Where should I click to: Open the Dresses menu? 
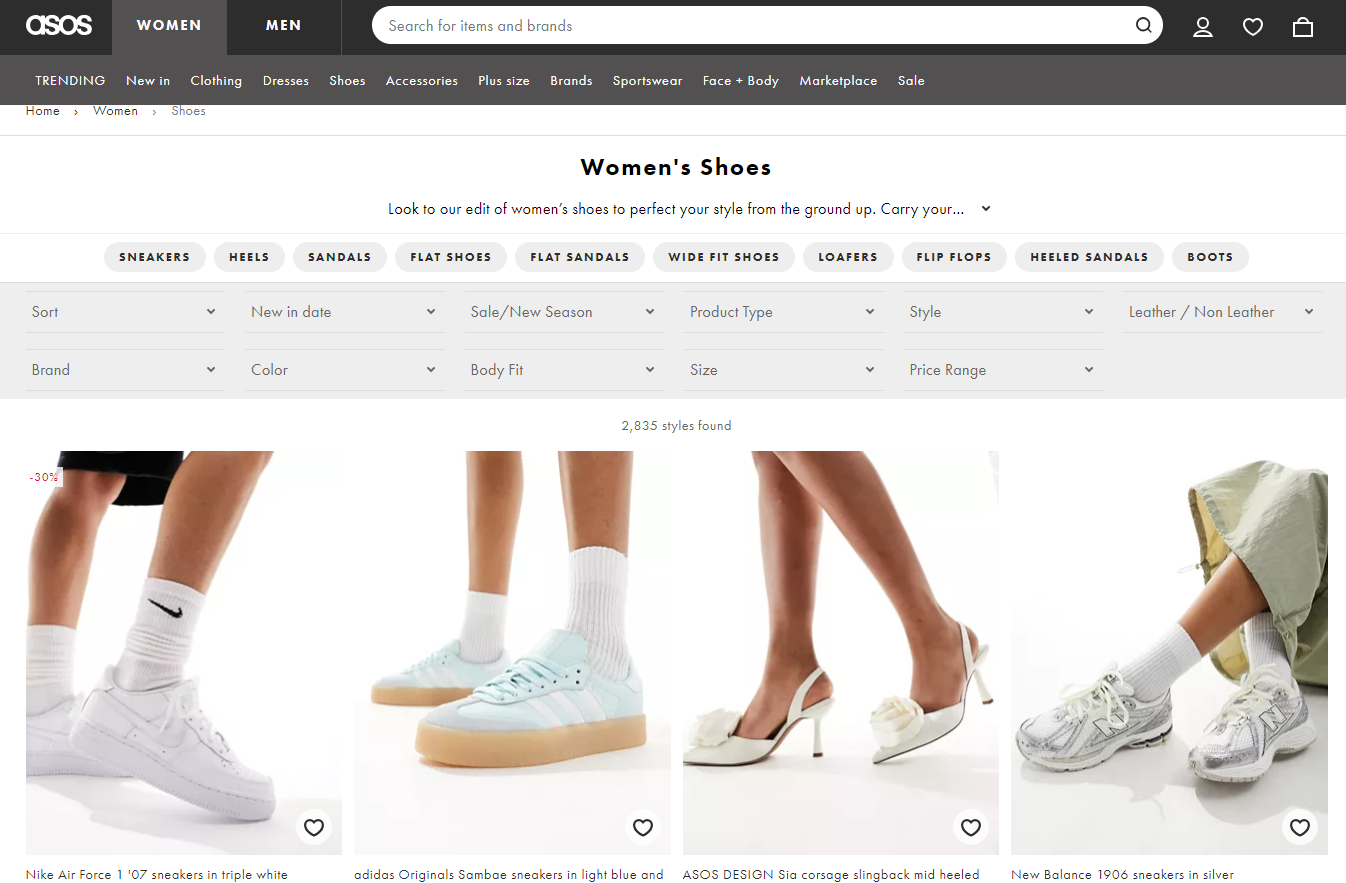286,81
